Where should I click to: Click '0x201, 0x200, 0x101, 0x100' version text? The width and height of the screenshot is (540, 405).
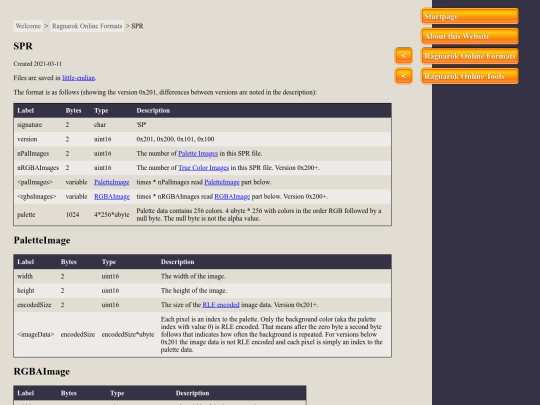[x=175, y=139]
